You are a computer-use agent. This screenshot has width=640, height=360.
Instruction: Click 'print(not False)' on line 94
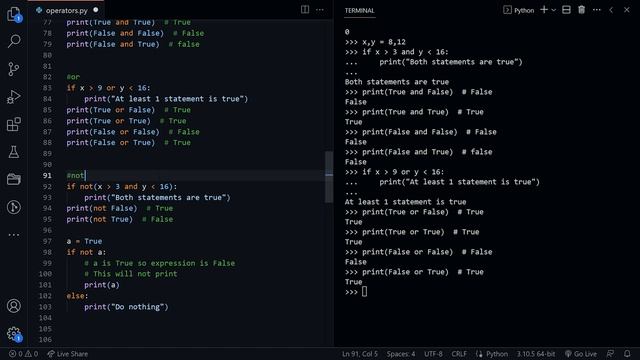coord(102,208)
